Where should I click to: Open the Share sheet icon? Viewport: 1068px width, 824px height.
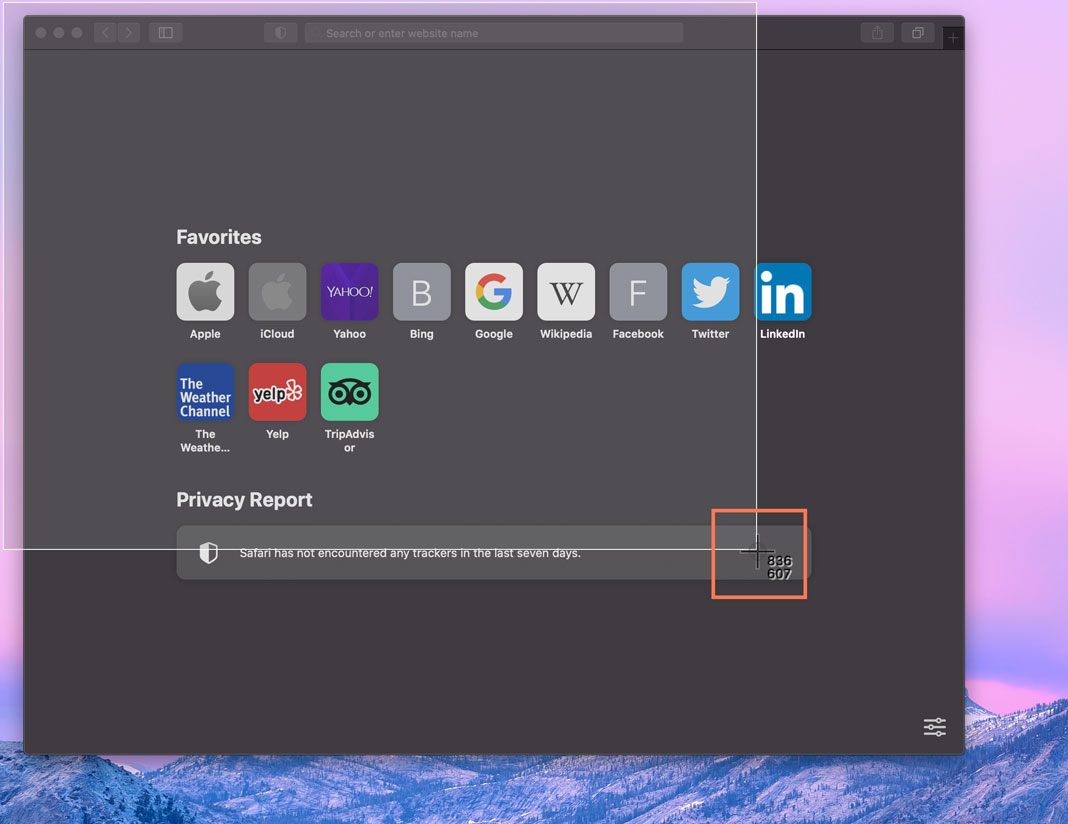877,32
